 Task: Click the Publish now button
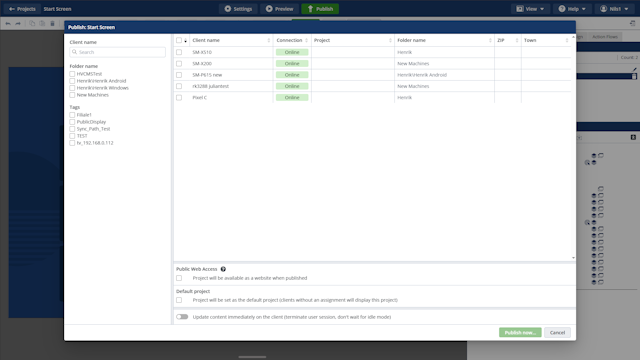tap(520, 332)
